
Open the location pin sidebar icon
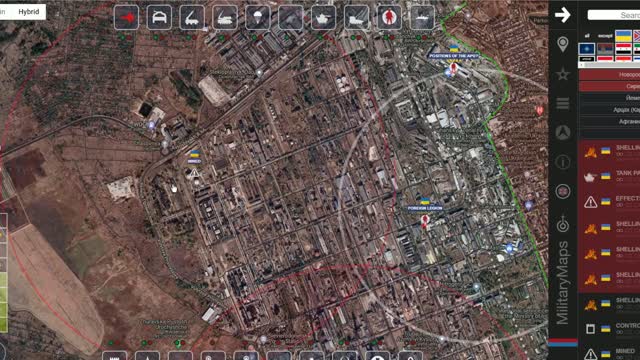563,44
